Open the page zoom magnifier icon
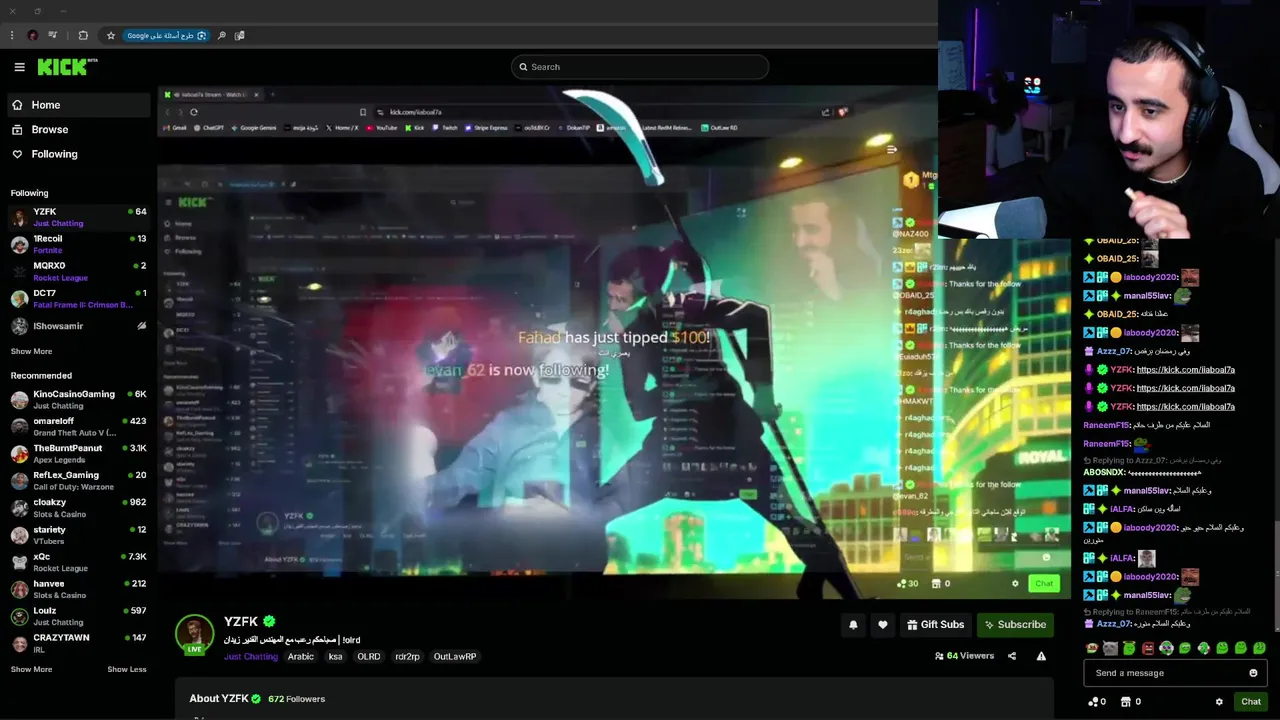 pos(222,35)
